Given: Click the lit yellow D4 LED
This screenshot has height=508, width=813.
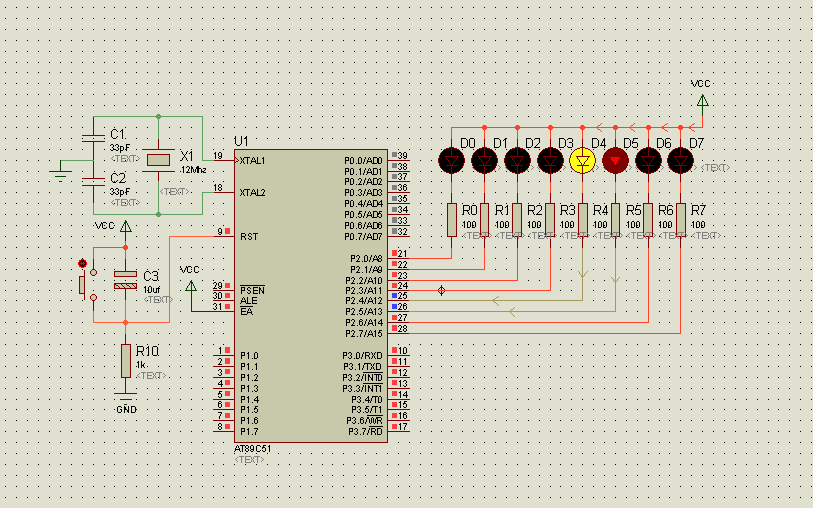Looking at the screenshot, I should (582, 161).
